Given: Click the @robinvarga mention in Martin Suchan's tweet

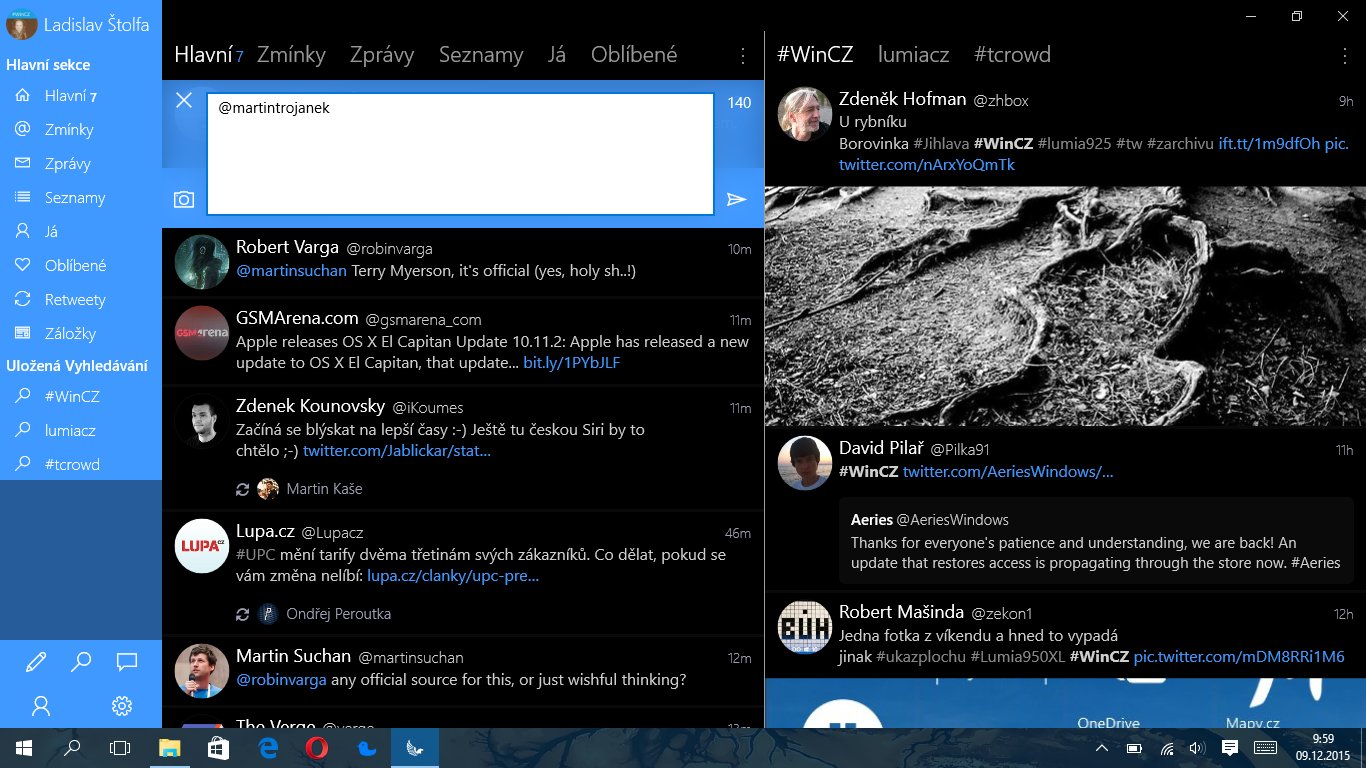Looking at the screenshot, I should coord(283,680).
